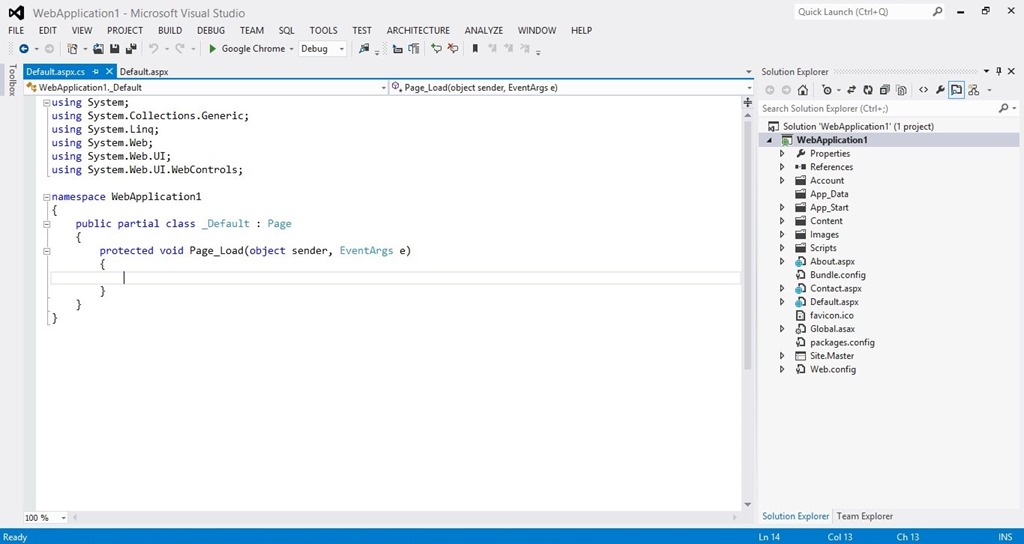
Task: Click the magnifier icon in Quick Launch
Action: point(937,12)
